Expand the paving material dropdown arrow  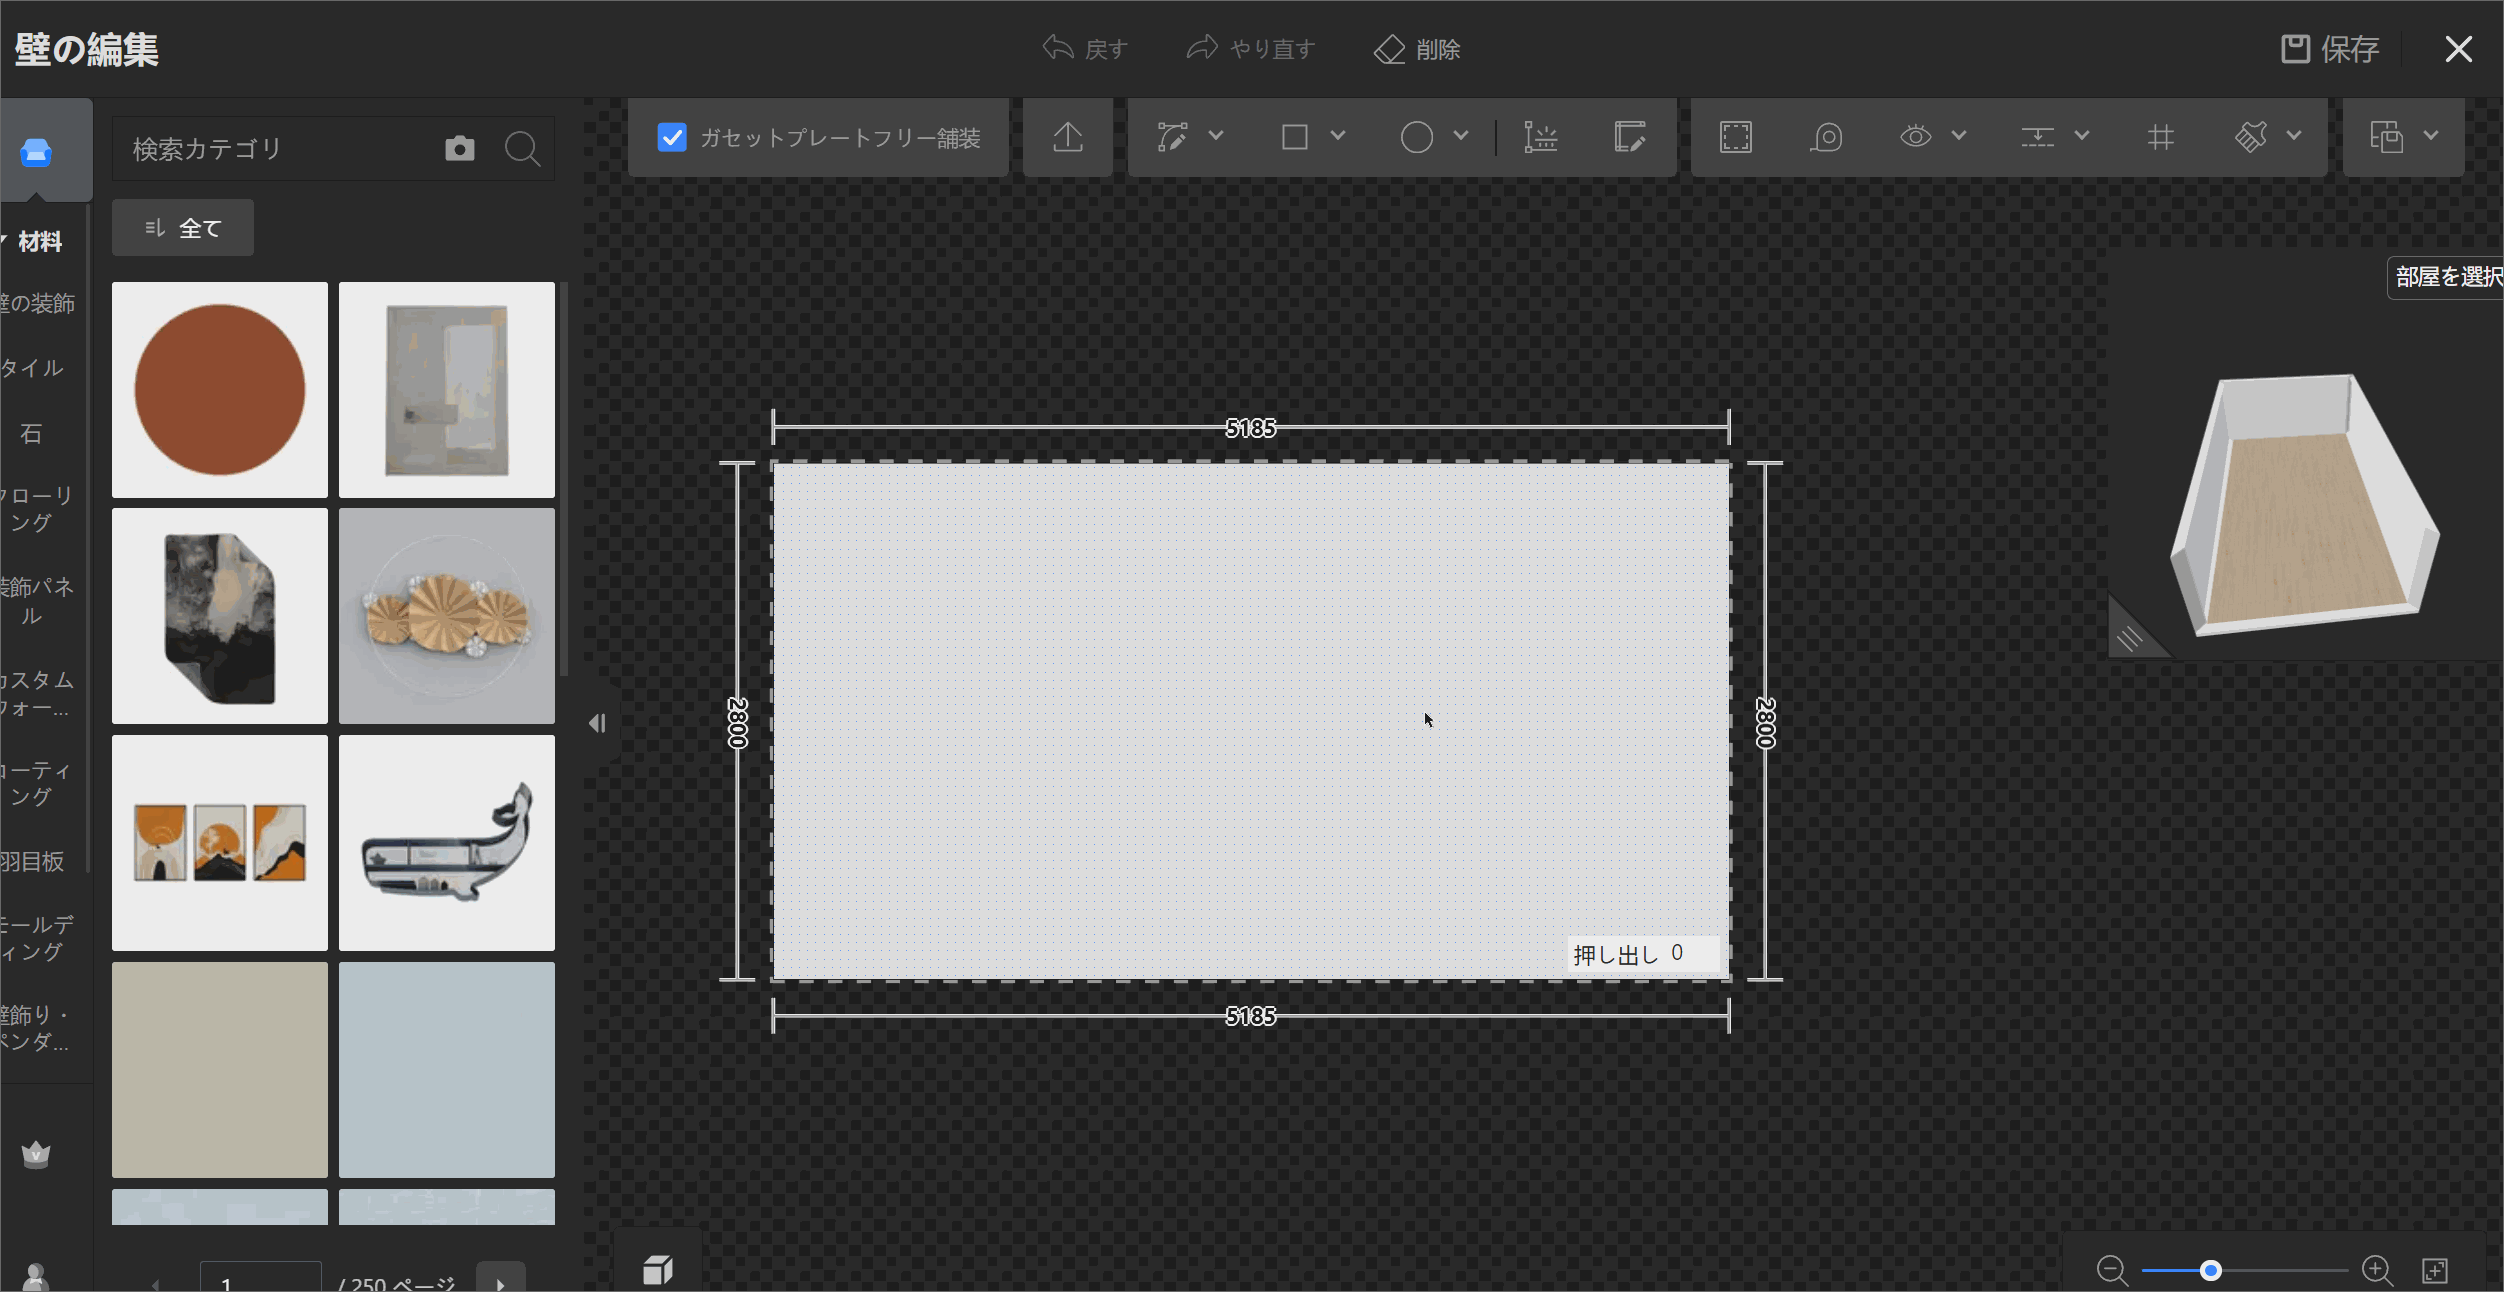[2294, 135]
